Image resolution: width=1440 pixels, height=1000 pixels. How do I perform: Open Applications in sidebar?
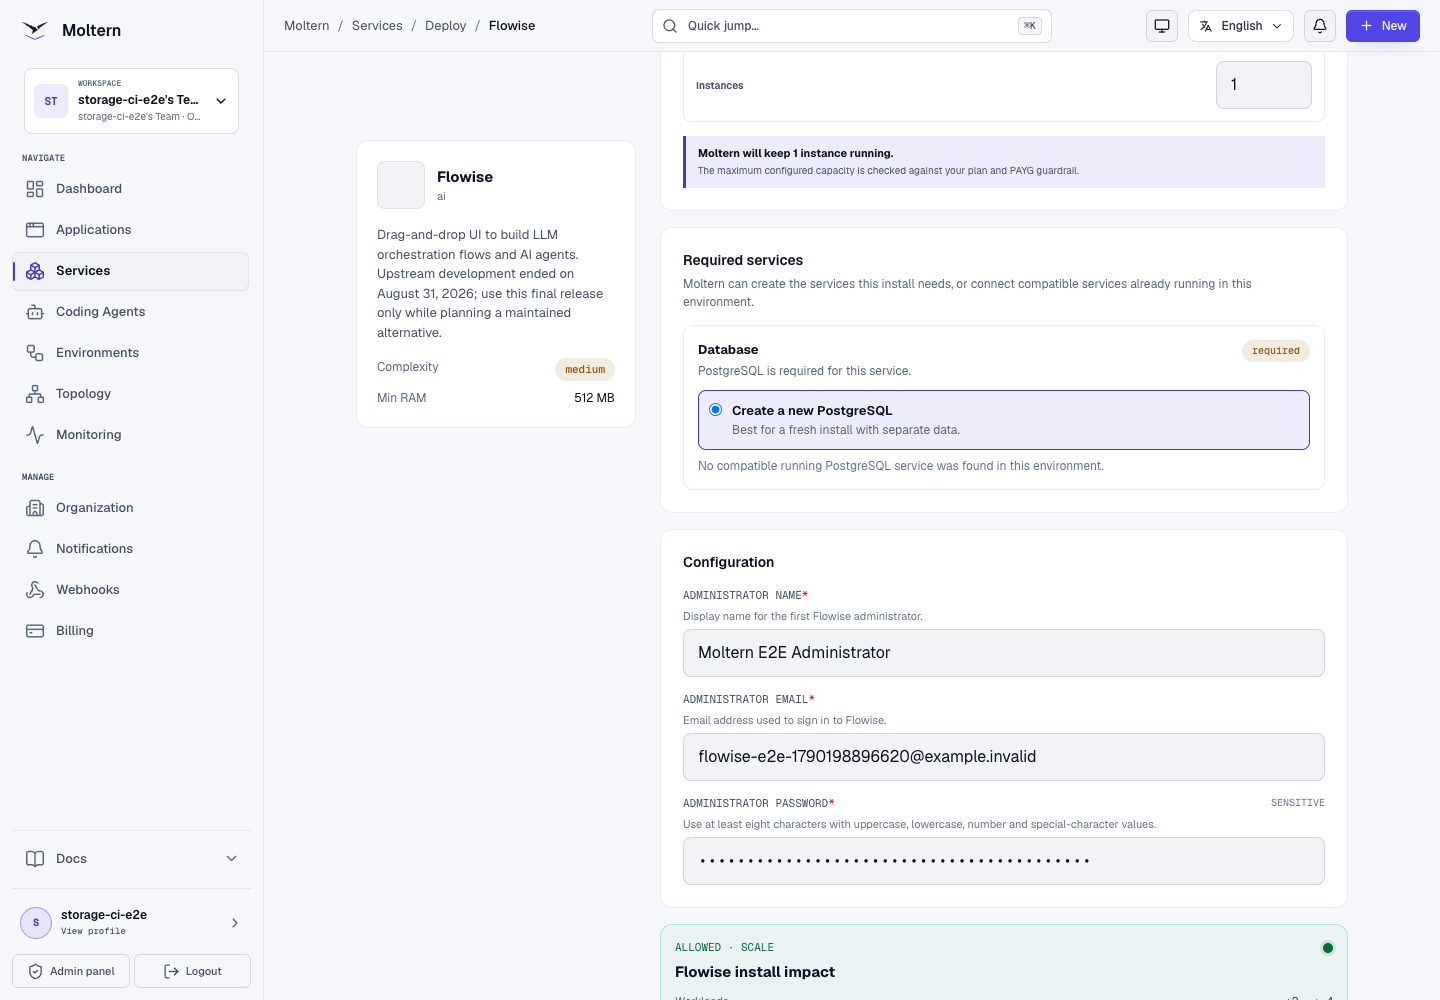(131, 230)
